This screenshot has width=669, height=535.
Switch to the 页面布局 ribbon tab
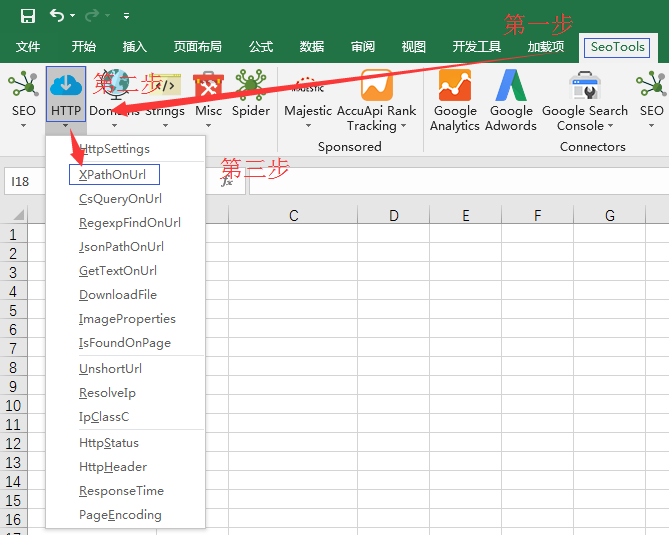click(198, 47)
